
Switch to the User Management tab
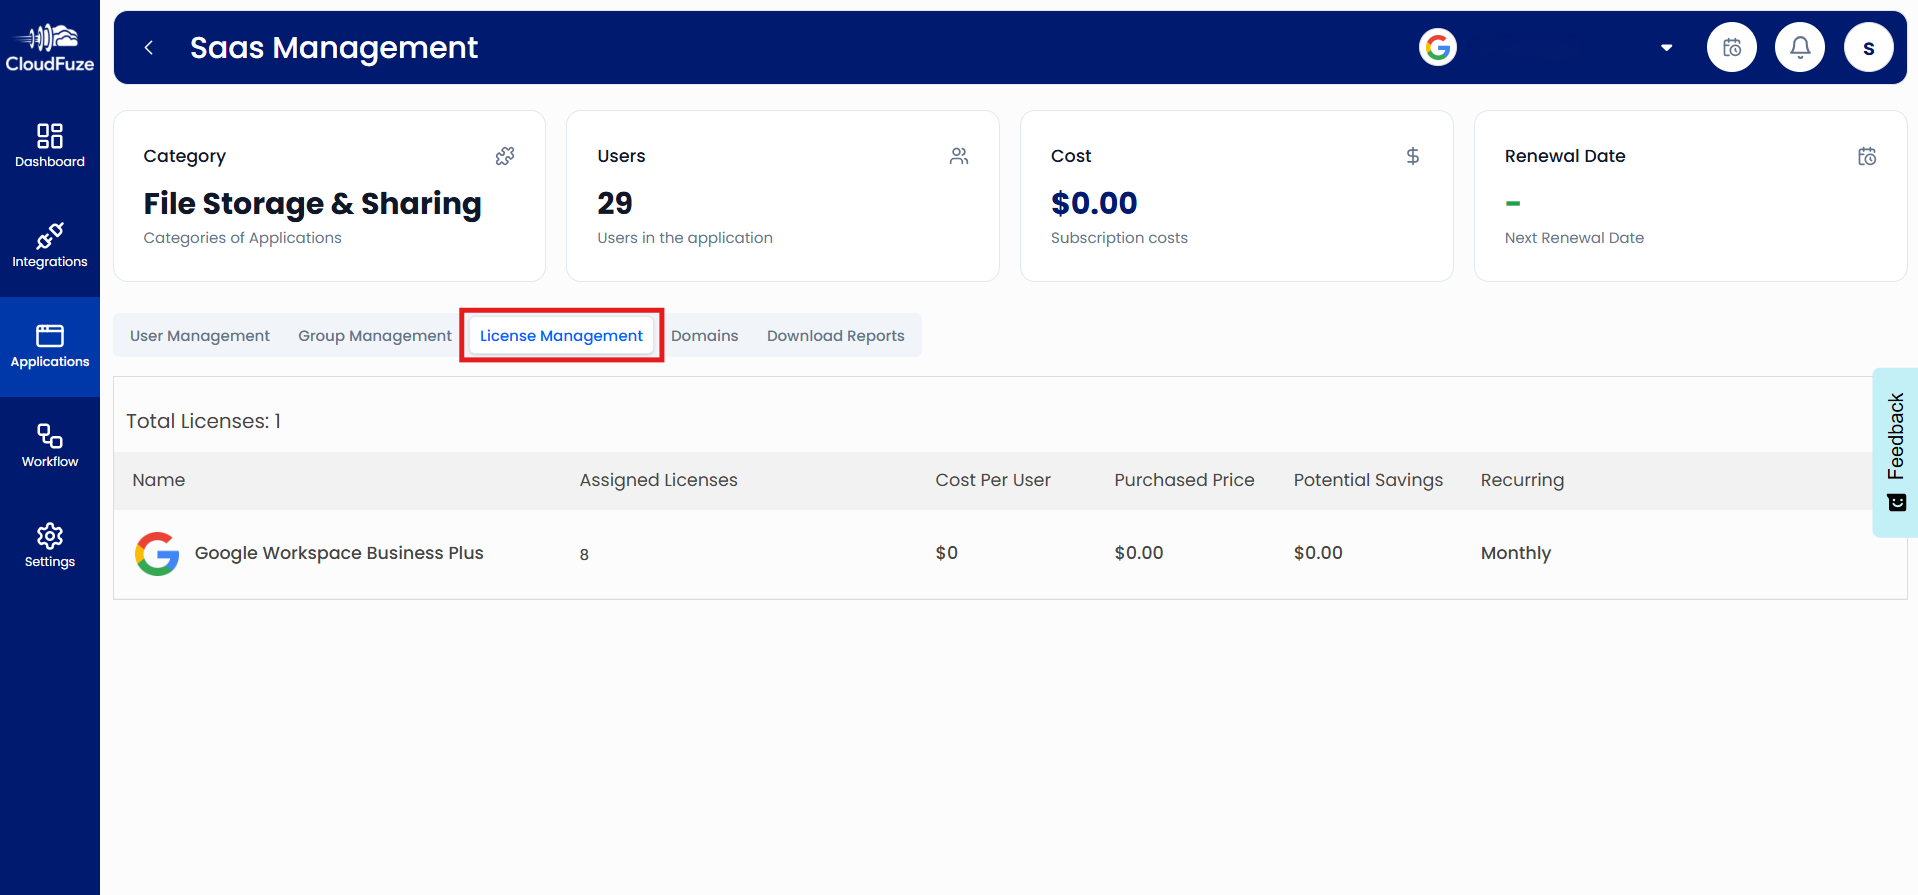(x=200, y=336)
